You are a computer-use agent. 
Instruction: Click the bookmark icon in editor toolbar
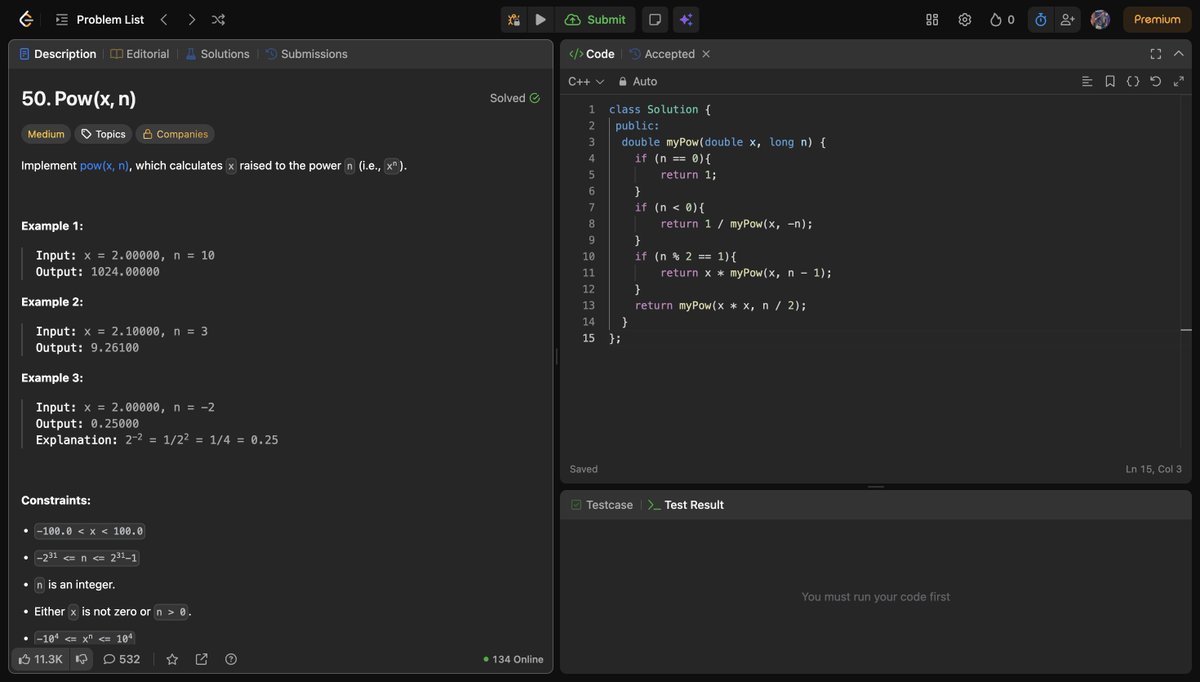1110,81
